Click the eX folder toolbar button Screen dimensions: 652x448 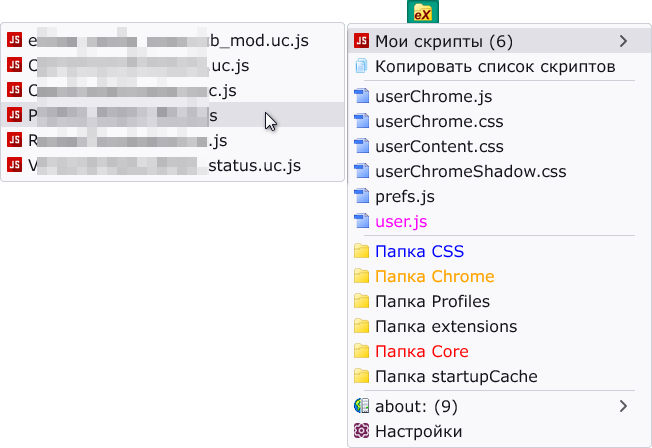coord(422,11)
